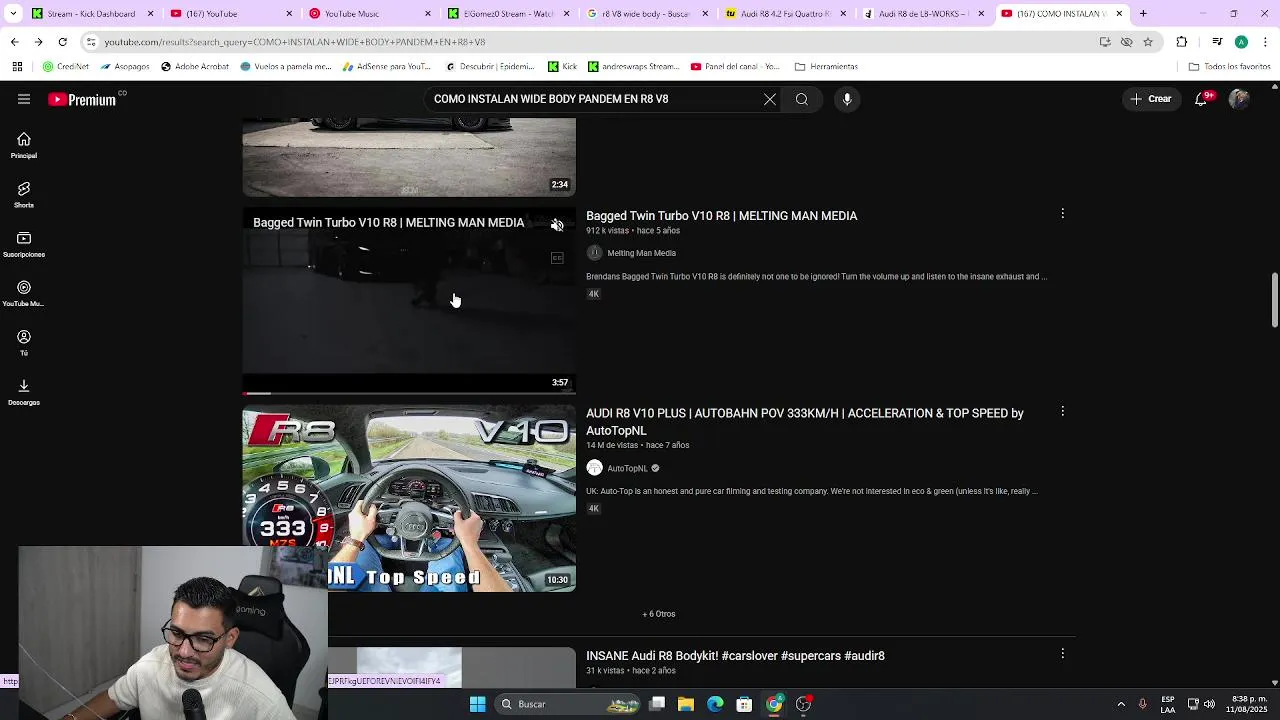Image resolution: width=1280 pixels, height=720 pixels.
Task: Open browser extensions puzzle icon
Action: 1182,42
